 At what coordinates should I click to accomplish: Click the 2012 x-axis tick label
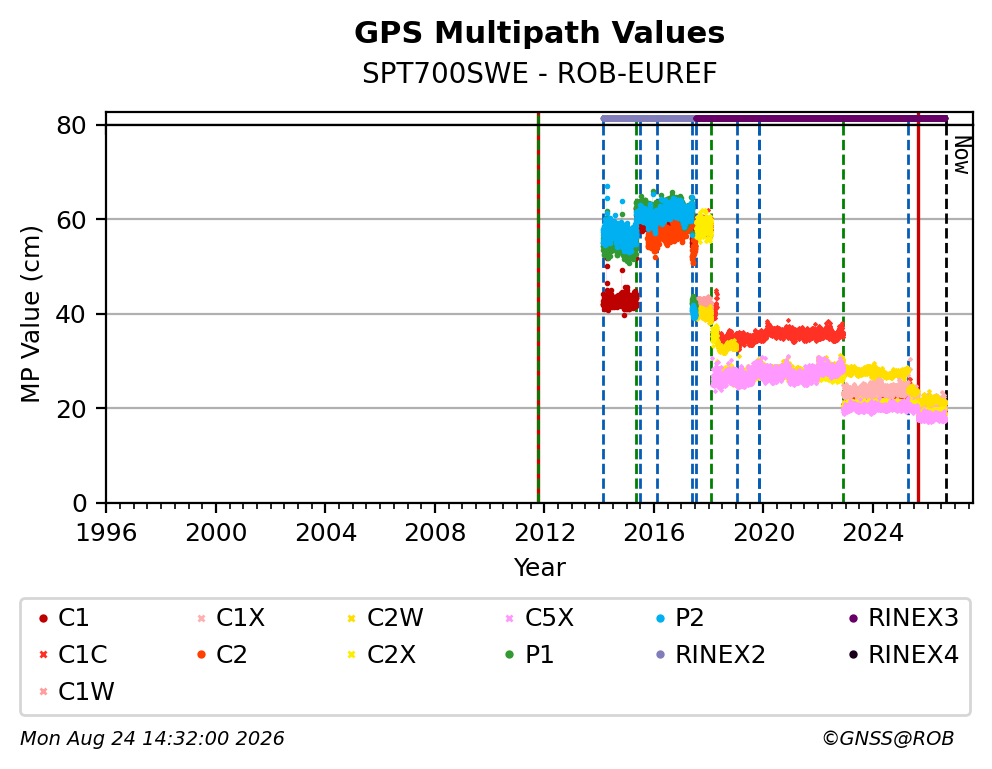click(544, 533)
